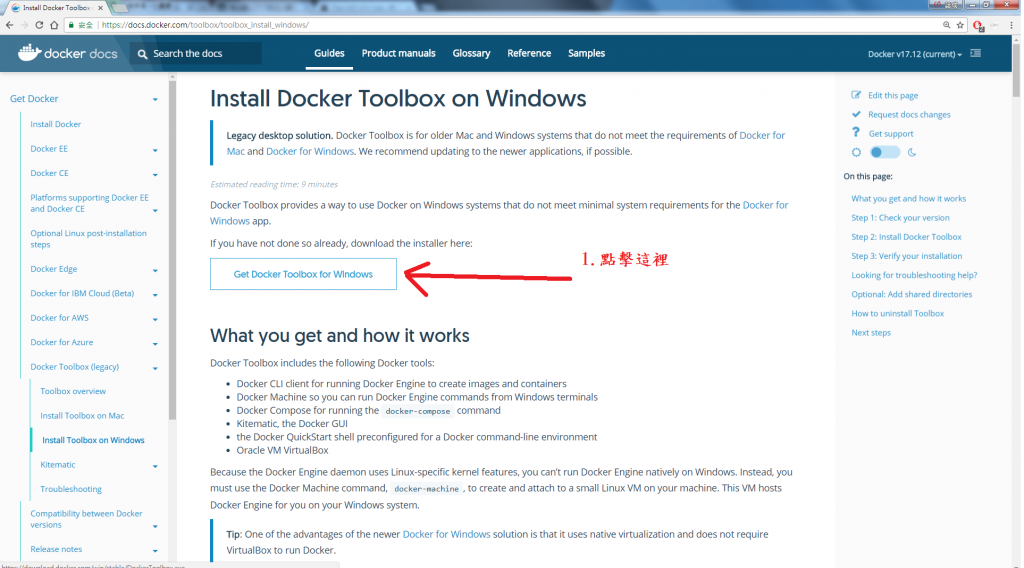Click the browser reload icon
The height and width of the screenshot is (568, 1024).
point(39,25)
